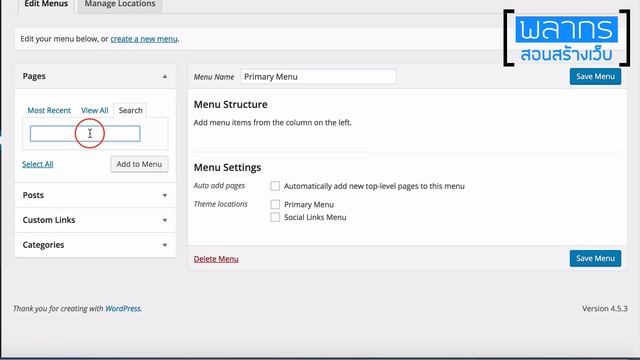
Task: Click the Menu Settings heading
Action: coord(227,167)
